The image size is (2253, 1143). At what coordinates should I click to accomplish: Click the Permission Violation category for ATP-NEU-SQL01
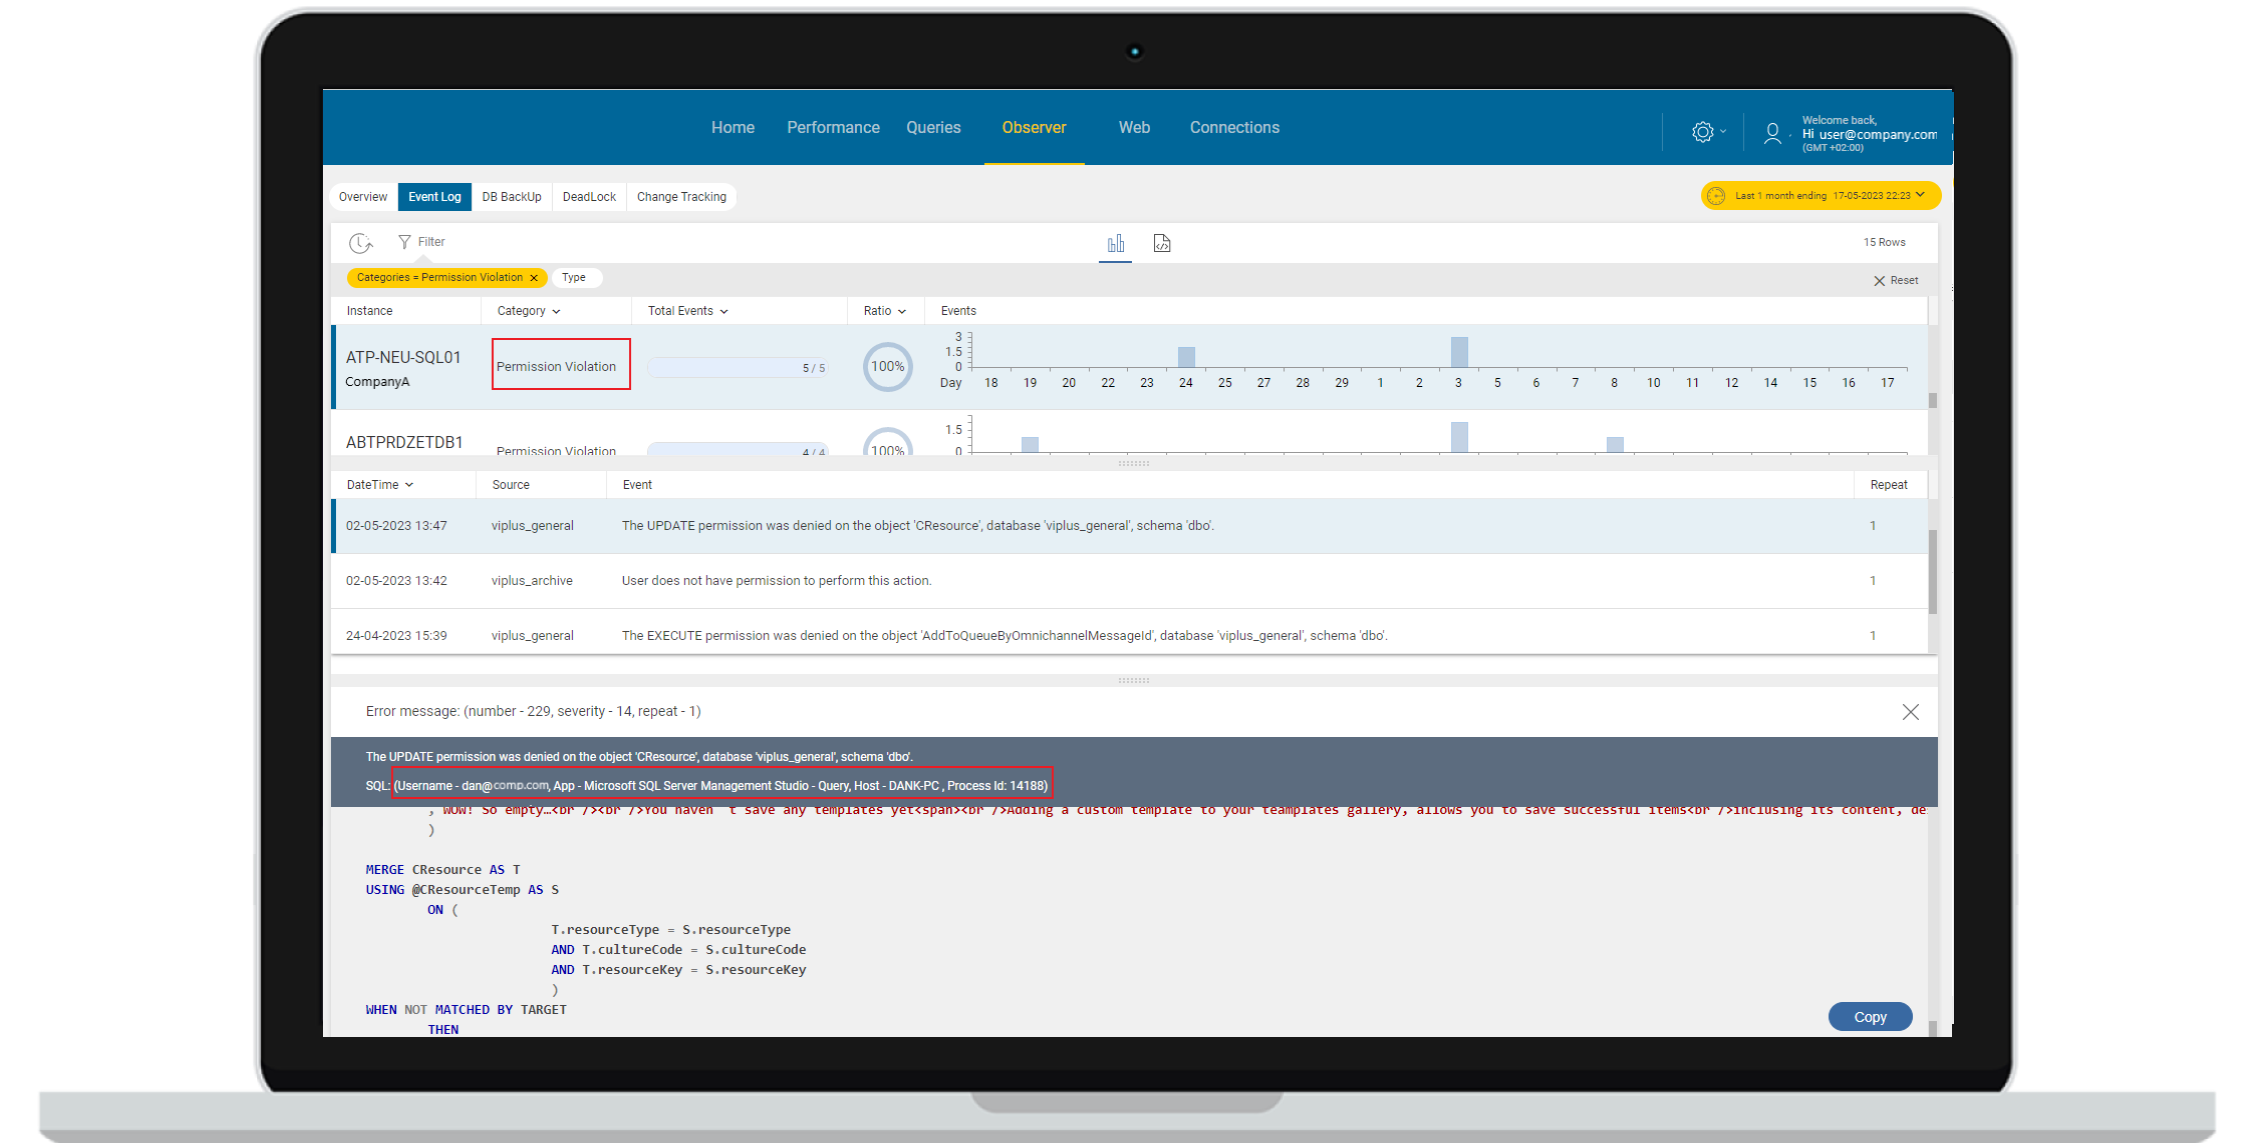(556, 367)
